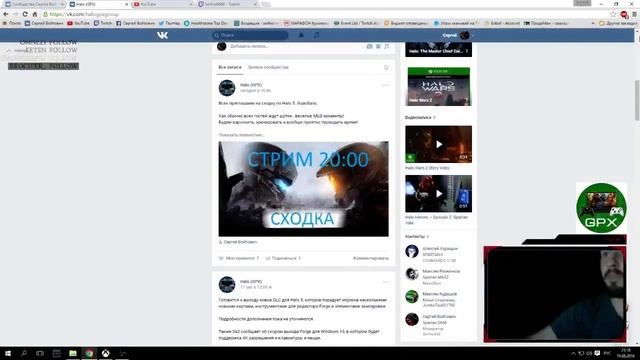Image resolution: width=640 pixels, height=360 pixels.
Task: Click browser back arrow
Action: 6,14
